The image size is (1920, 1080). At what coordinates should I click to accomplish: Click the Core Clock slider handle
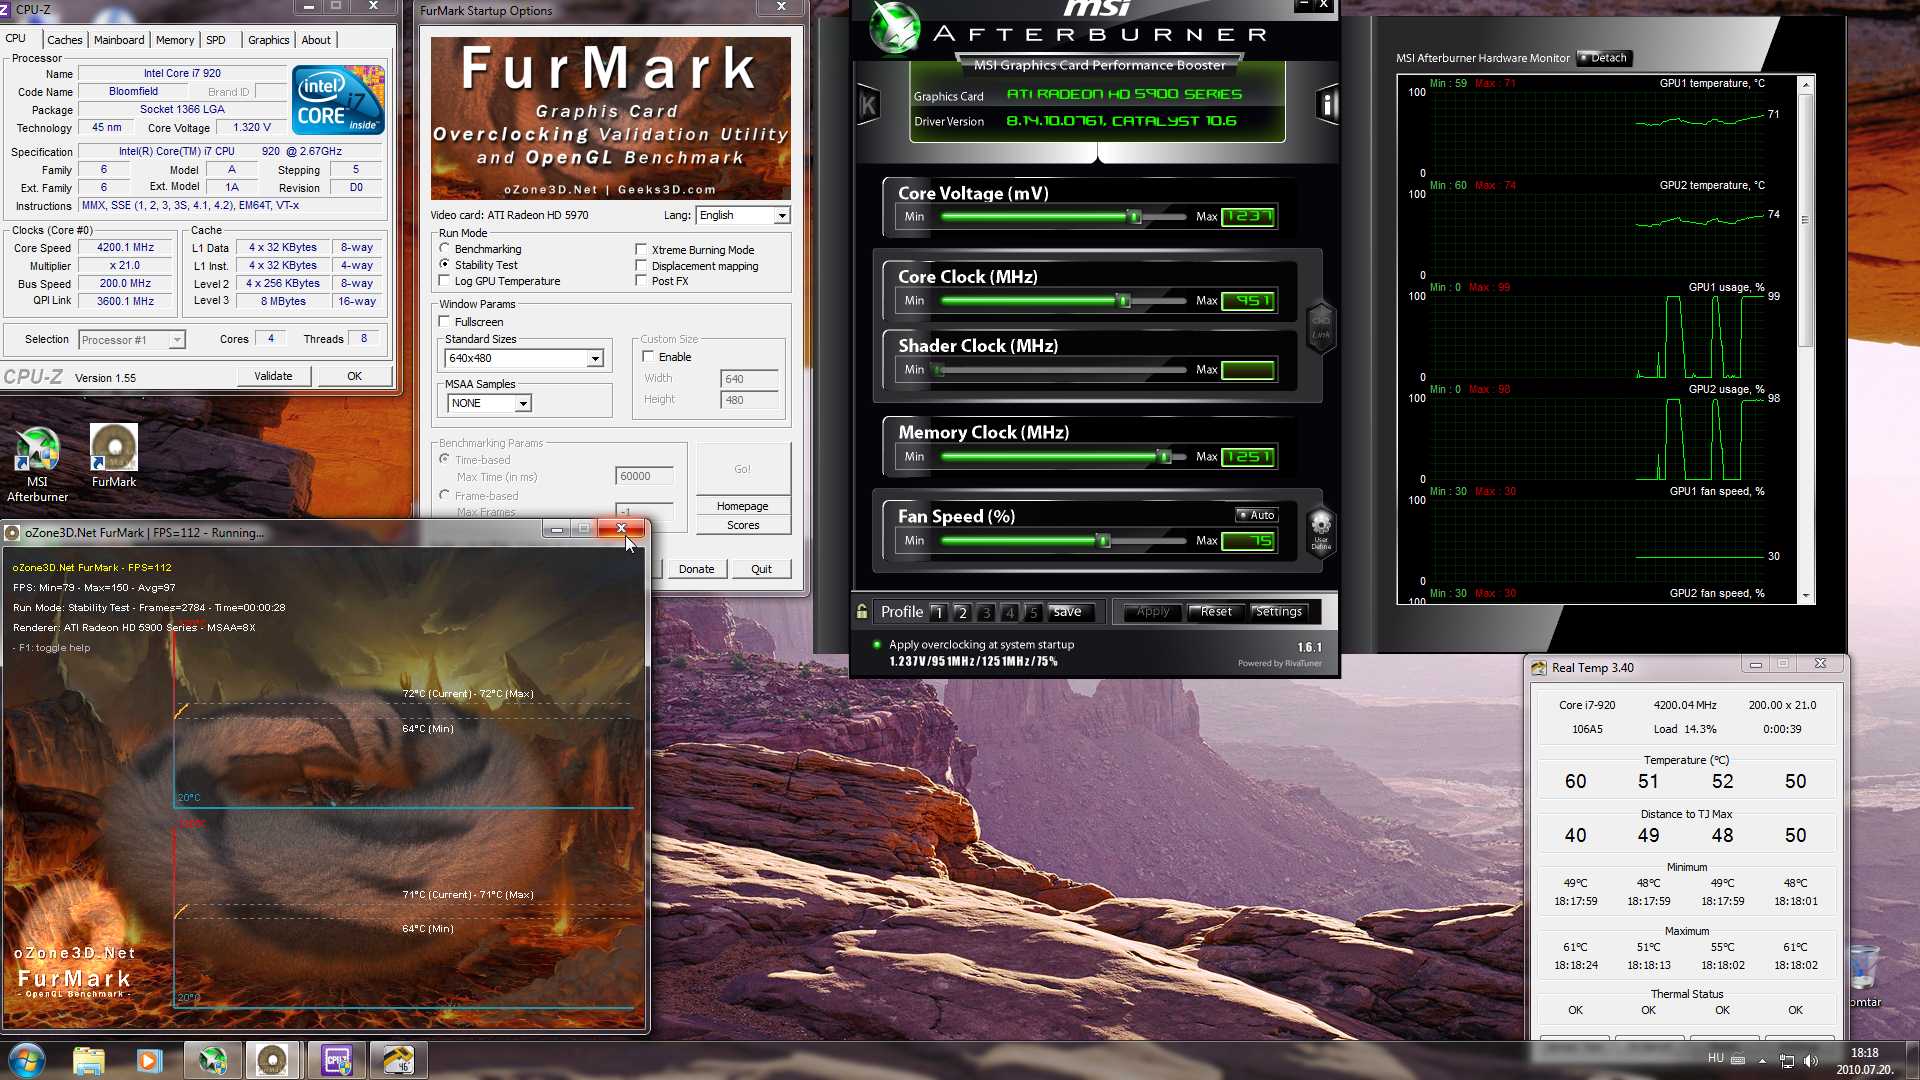coord(1123,301)
